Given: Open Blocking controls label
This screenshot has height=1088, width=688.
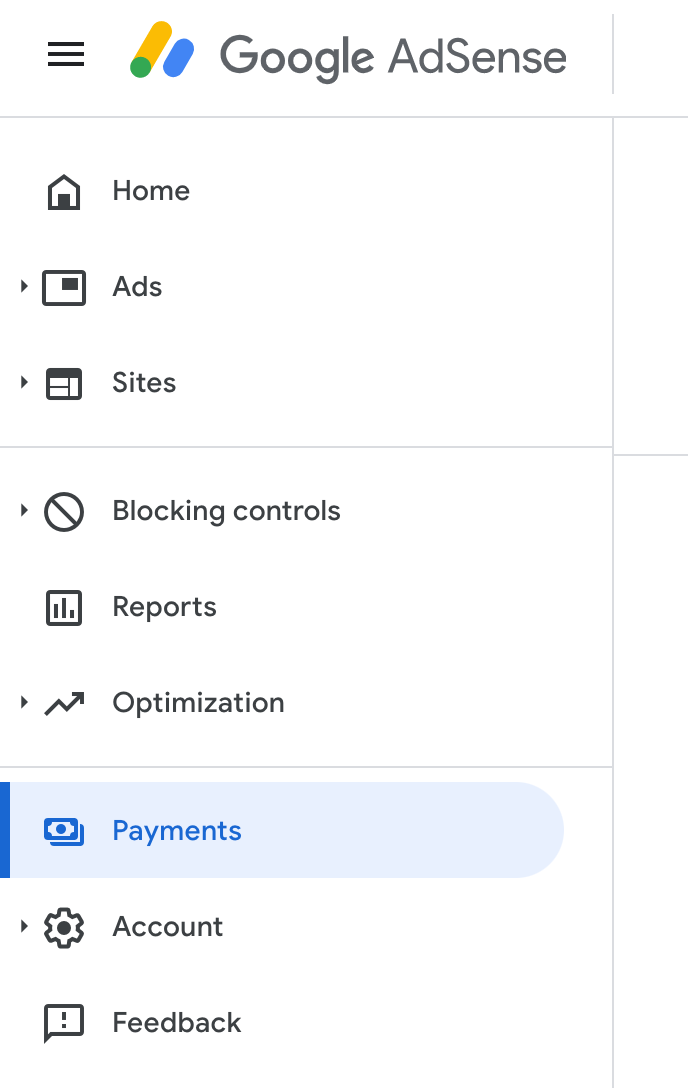Looking at the screenshot, I should click(x=226, y=511).
